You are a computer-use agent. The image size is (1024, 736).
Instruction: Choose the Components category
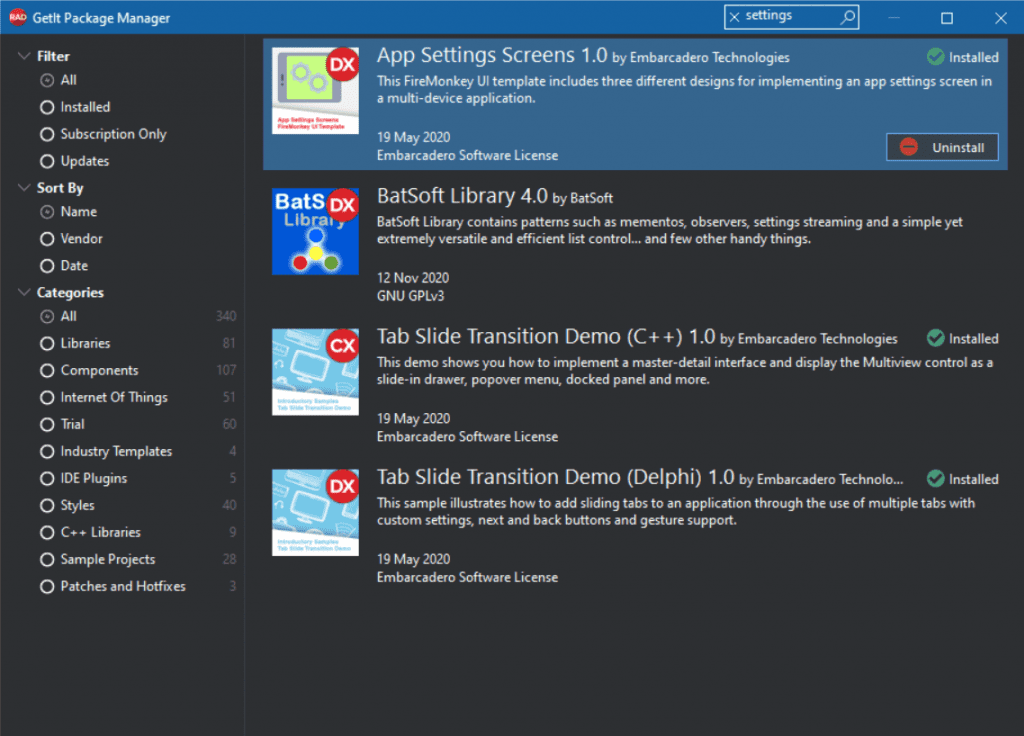coord(47,370)
